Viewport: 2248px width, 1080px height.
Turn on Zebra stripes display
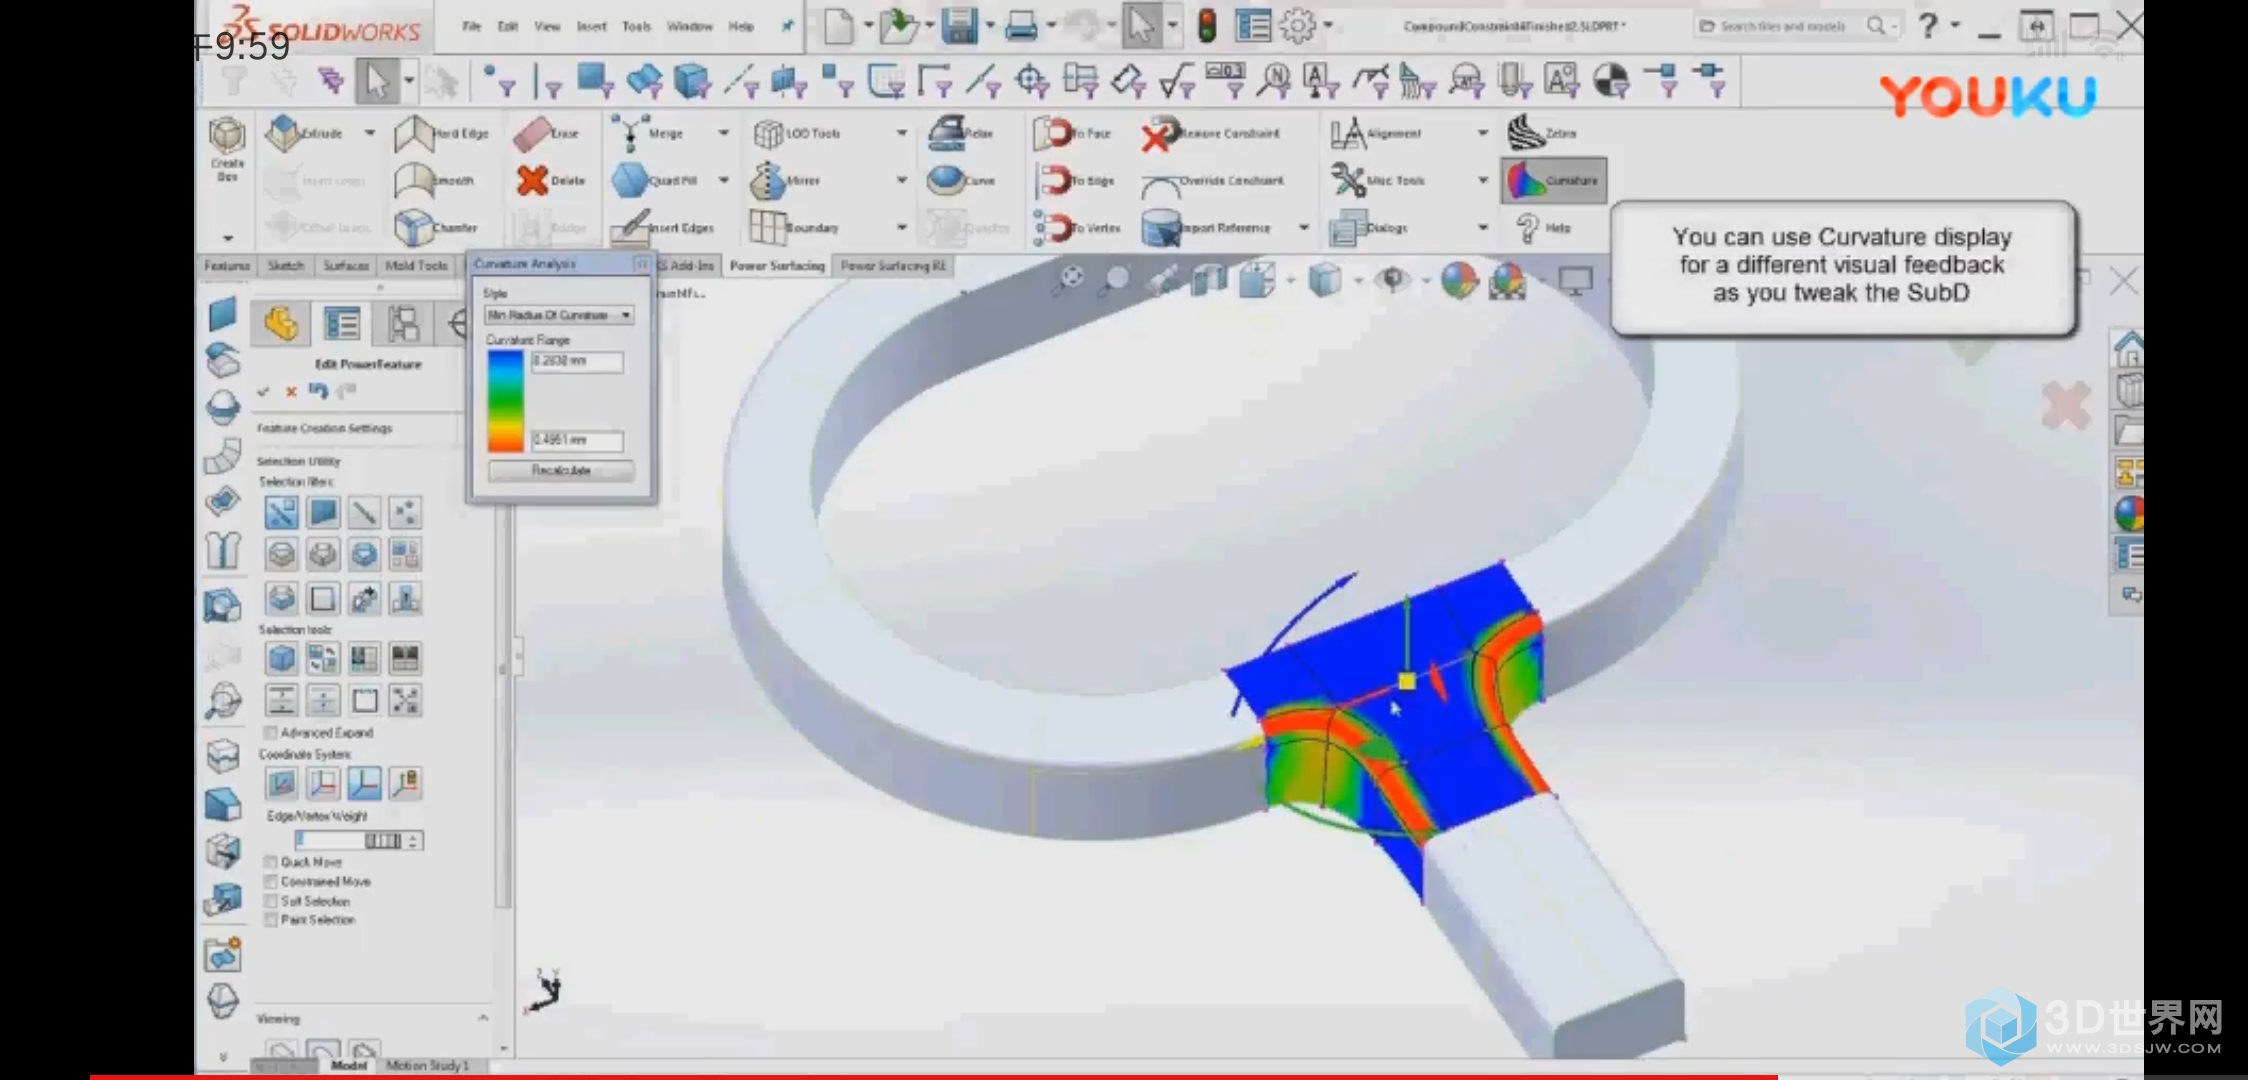coord(1542,132)
